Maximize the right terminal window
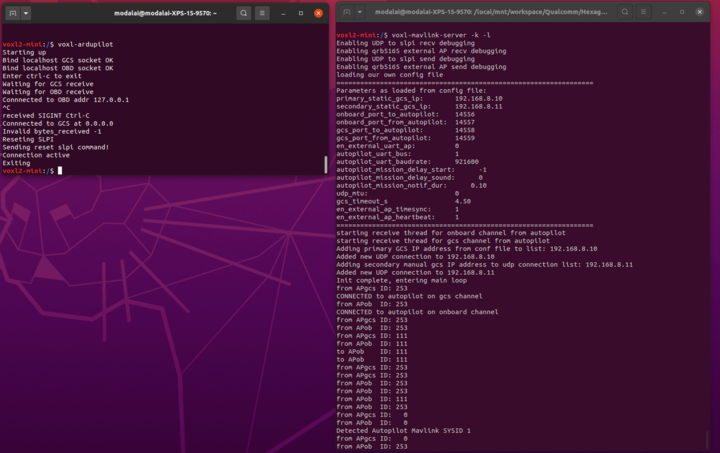The width and height of the screenshot is (720, 453). point(682,12)
